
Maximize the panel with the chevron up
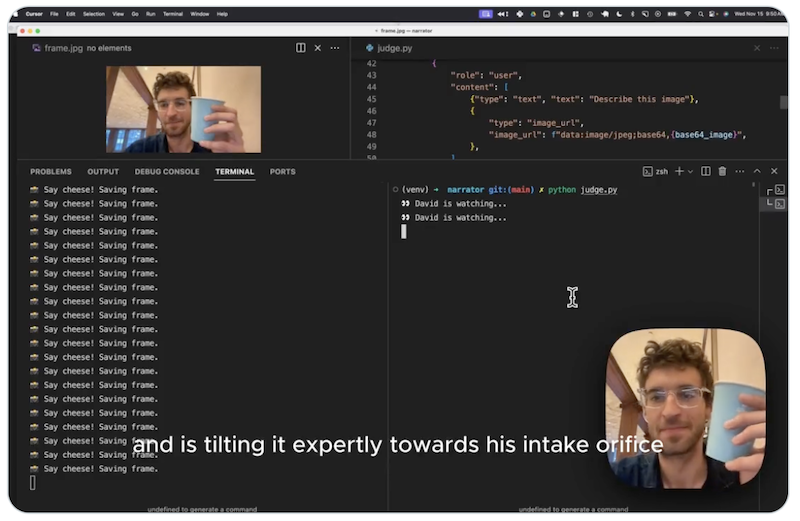pyautogui.click(x=757, y=171)
